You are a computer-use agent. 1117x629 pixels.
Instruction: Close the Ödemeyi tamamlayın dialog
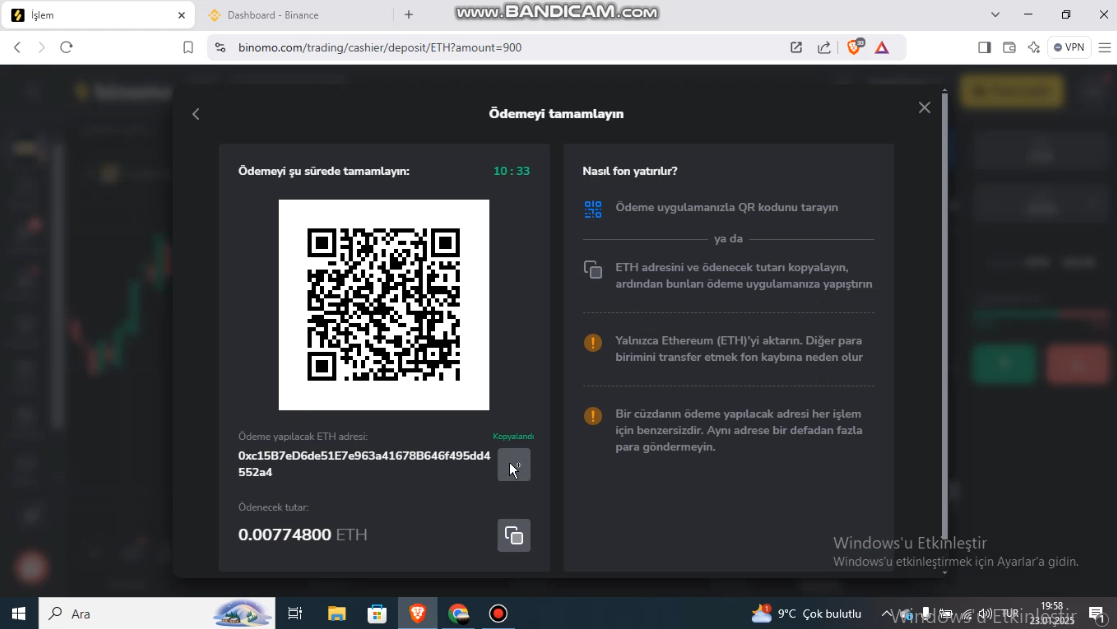coord(924,108)
